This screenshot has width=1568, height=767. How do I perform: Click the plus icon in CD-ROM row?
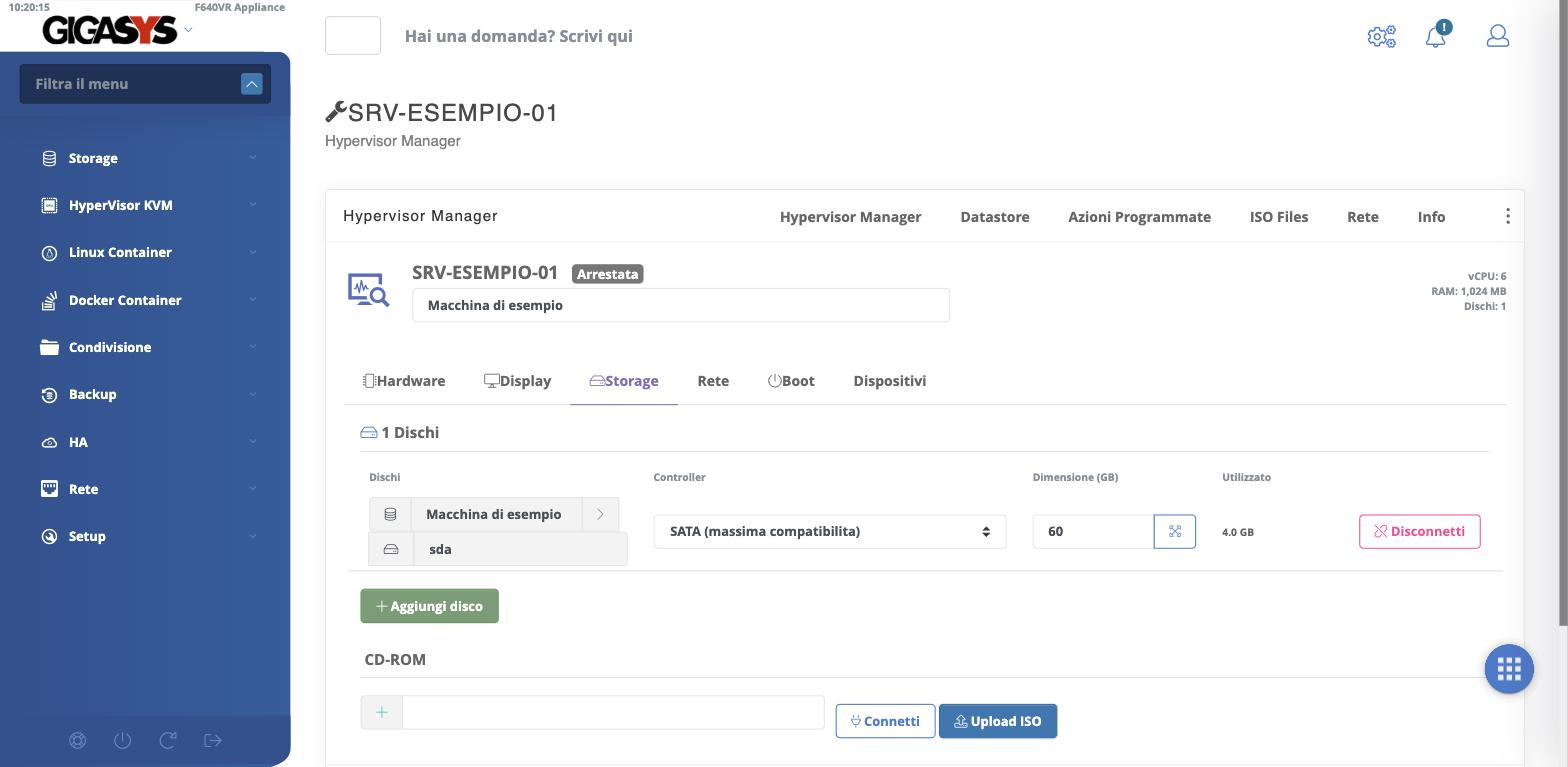pyautogui.click(x=381, y=712)
